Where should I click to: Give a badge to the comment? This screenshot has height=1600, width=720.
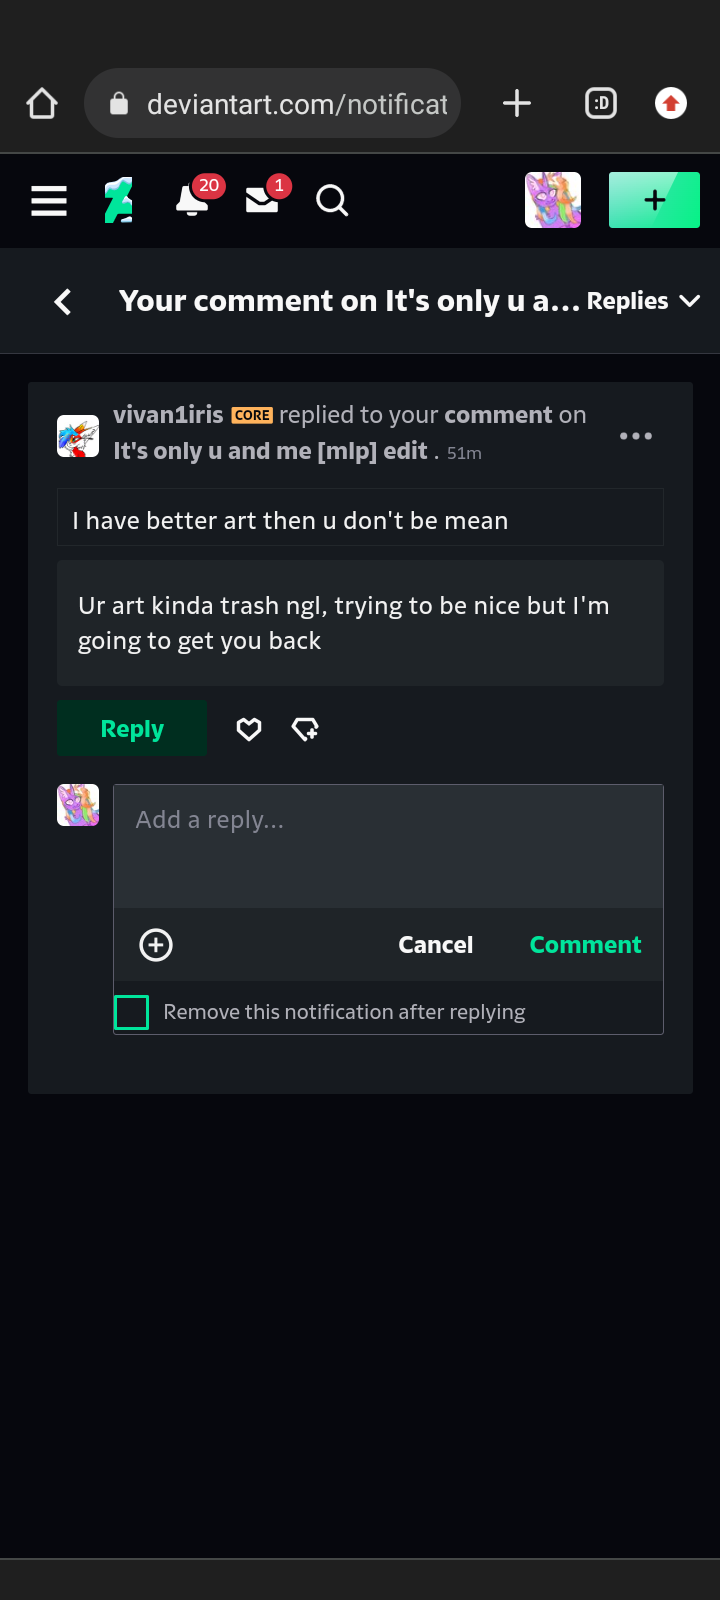tap(305, 729)
